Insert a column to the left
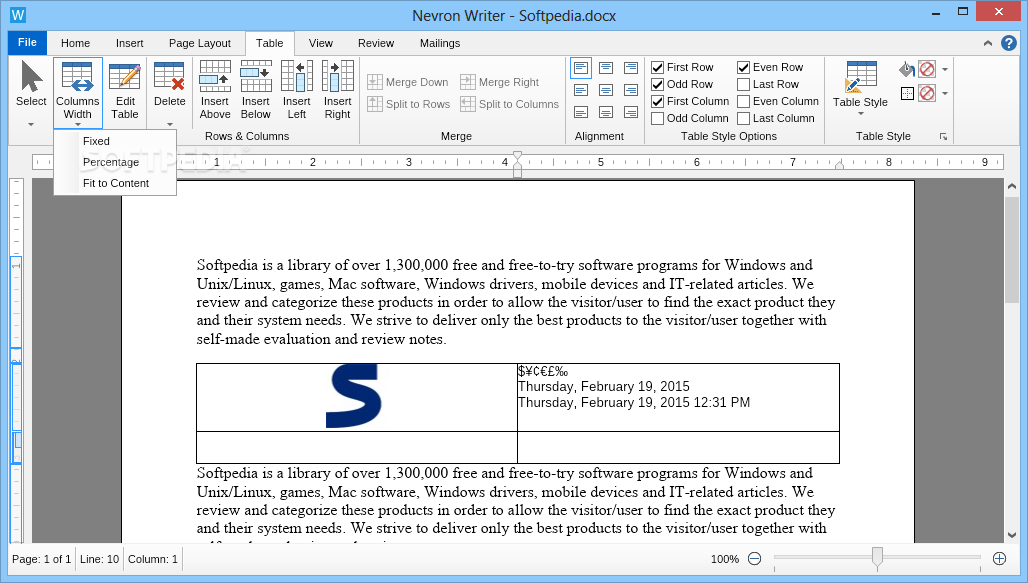Screen dimensions: 1028x583 pyautogui.click(x=296, y=90)
